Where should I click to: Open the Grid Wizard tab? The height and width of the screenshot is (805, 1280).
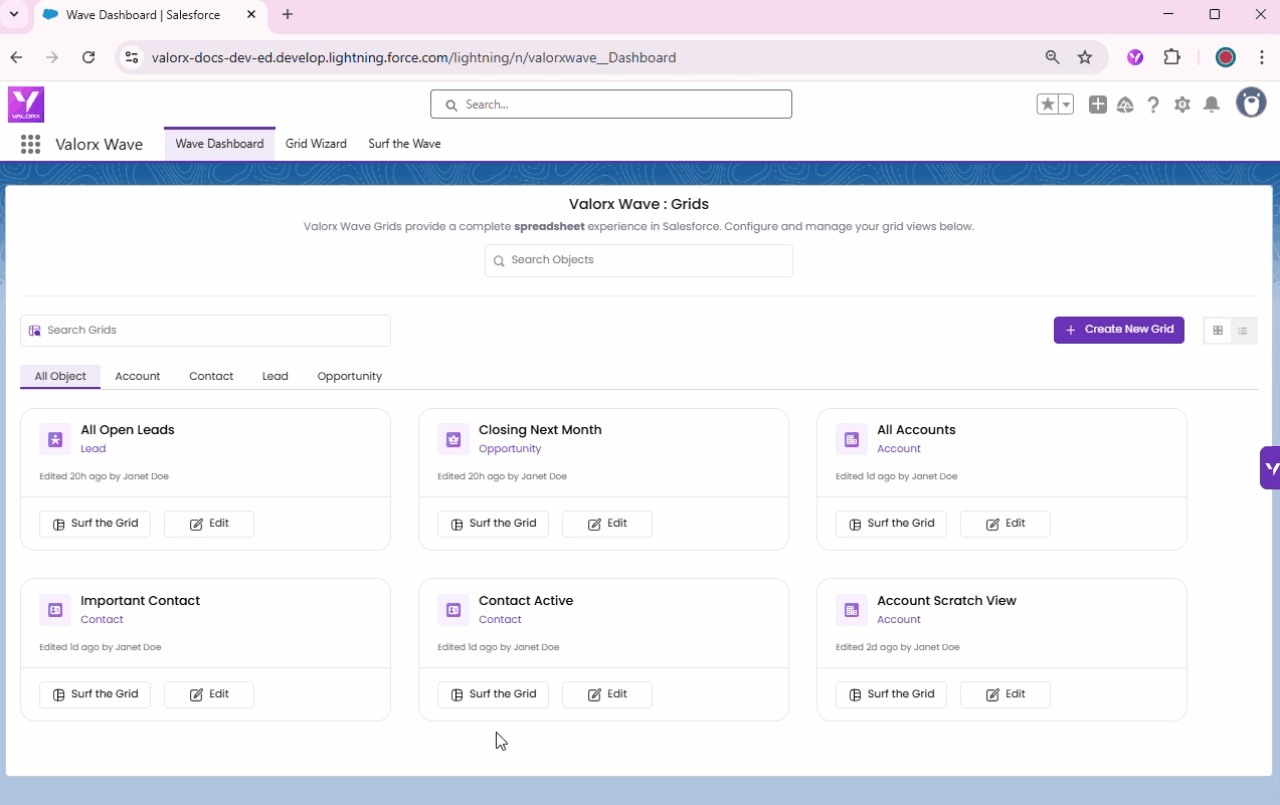tap(316, 144)
